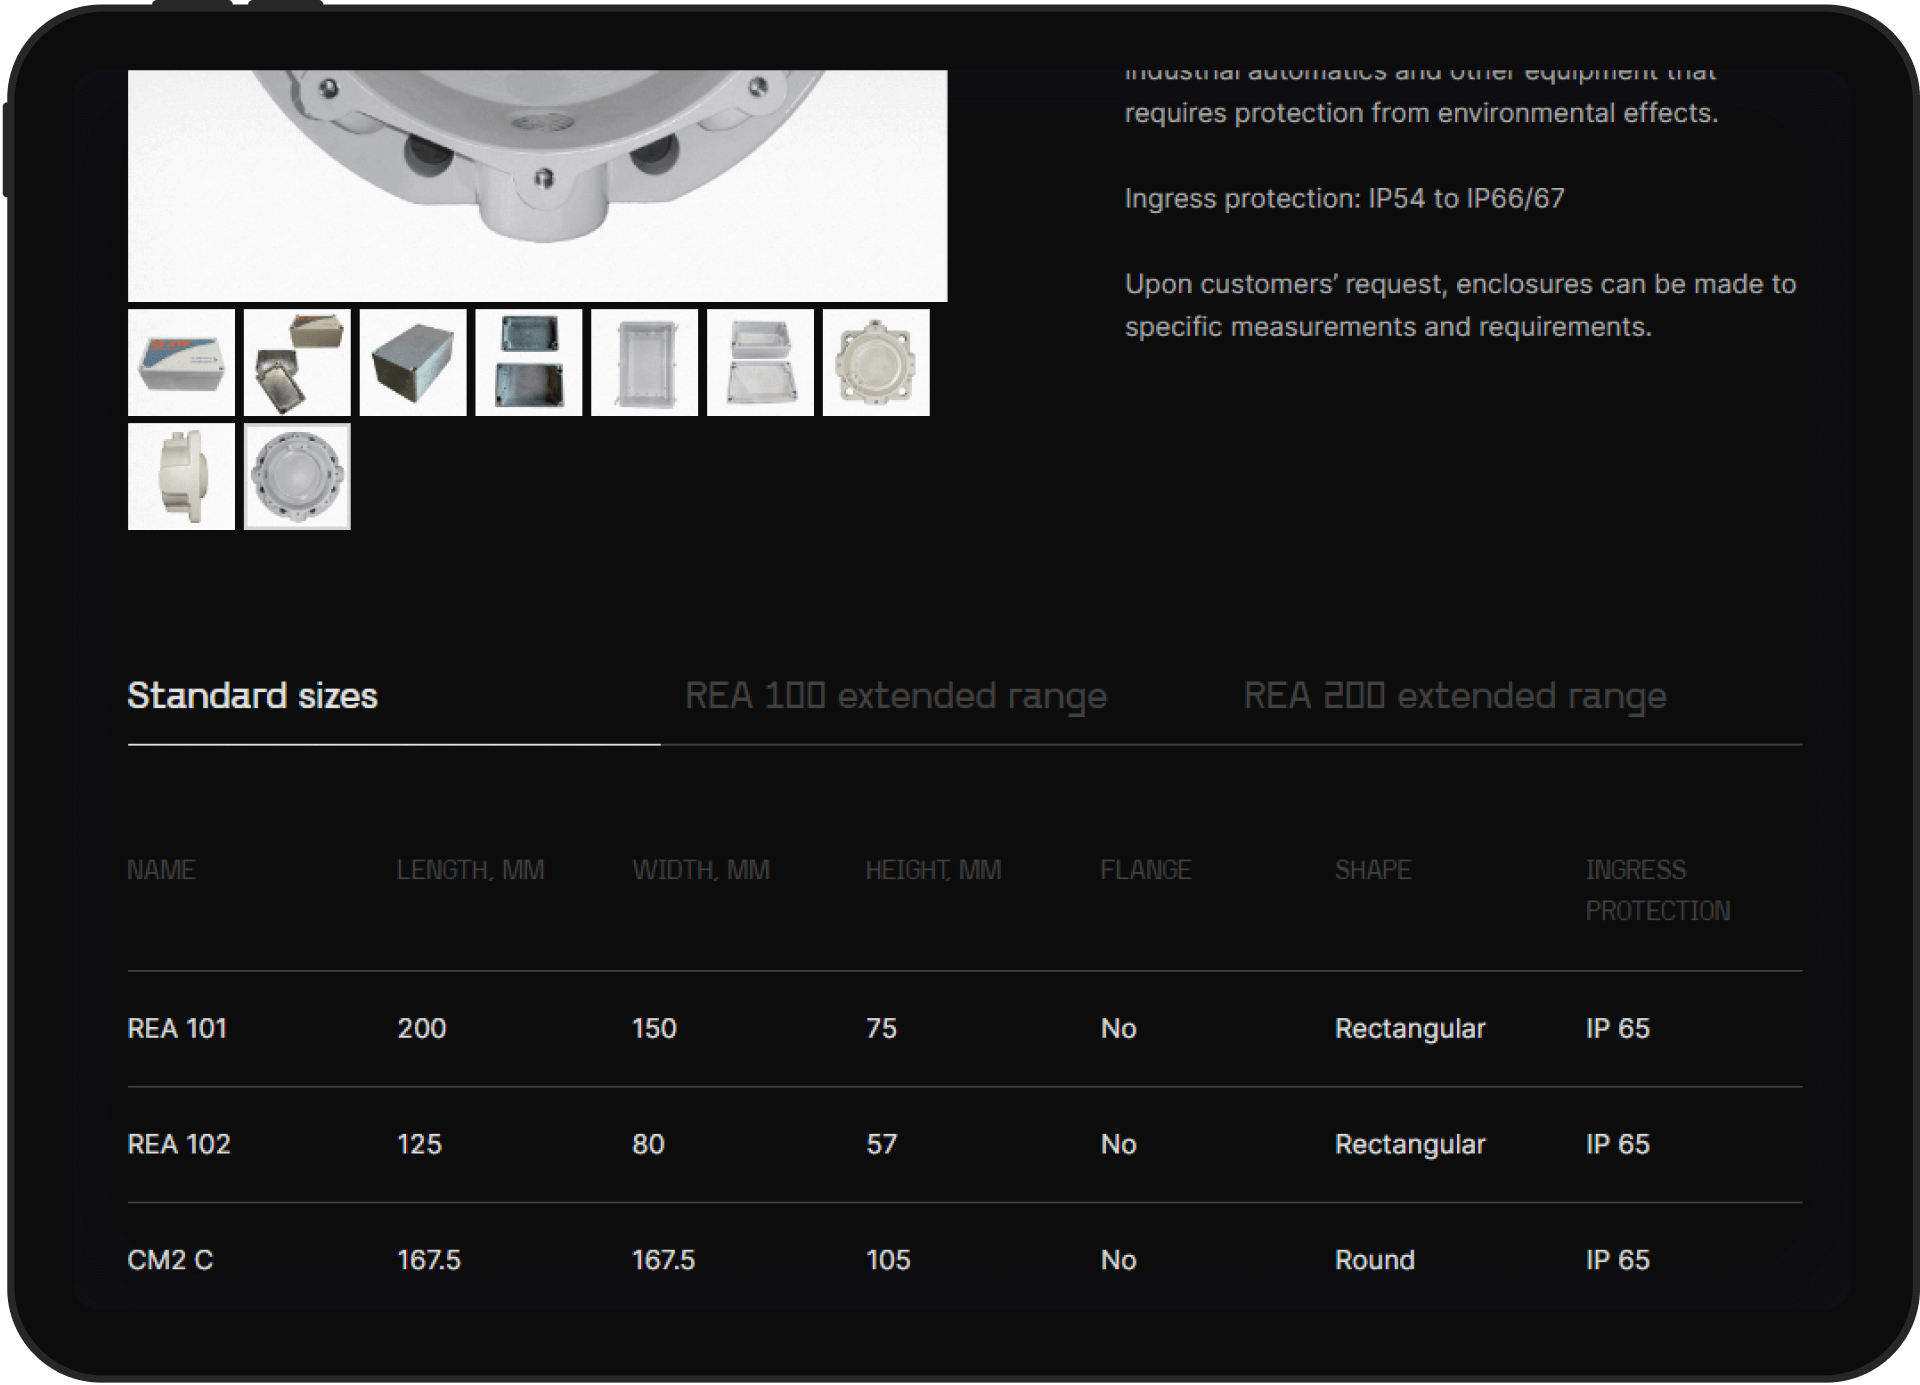Image resolution: width=1920 pixels, height=1385 pixels.
Task: Open REA 200 extended range tab
Action: pyautogui.click(x=1454, y=696)
